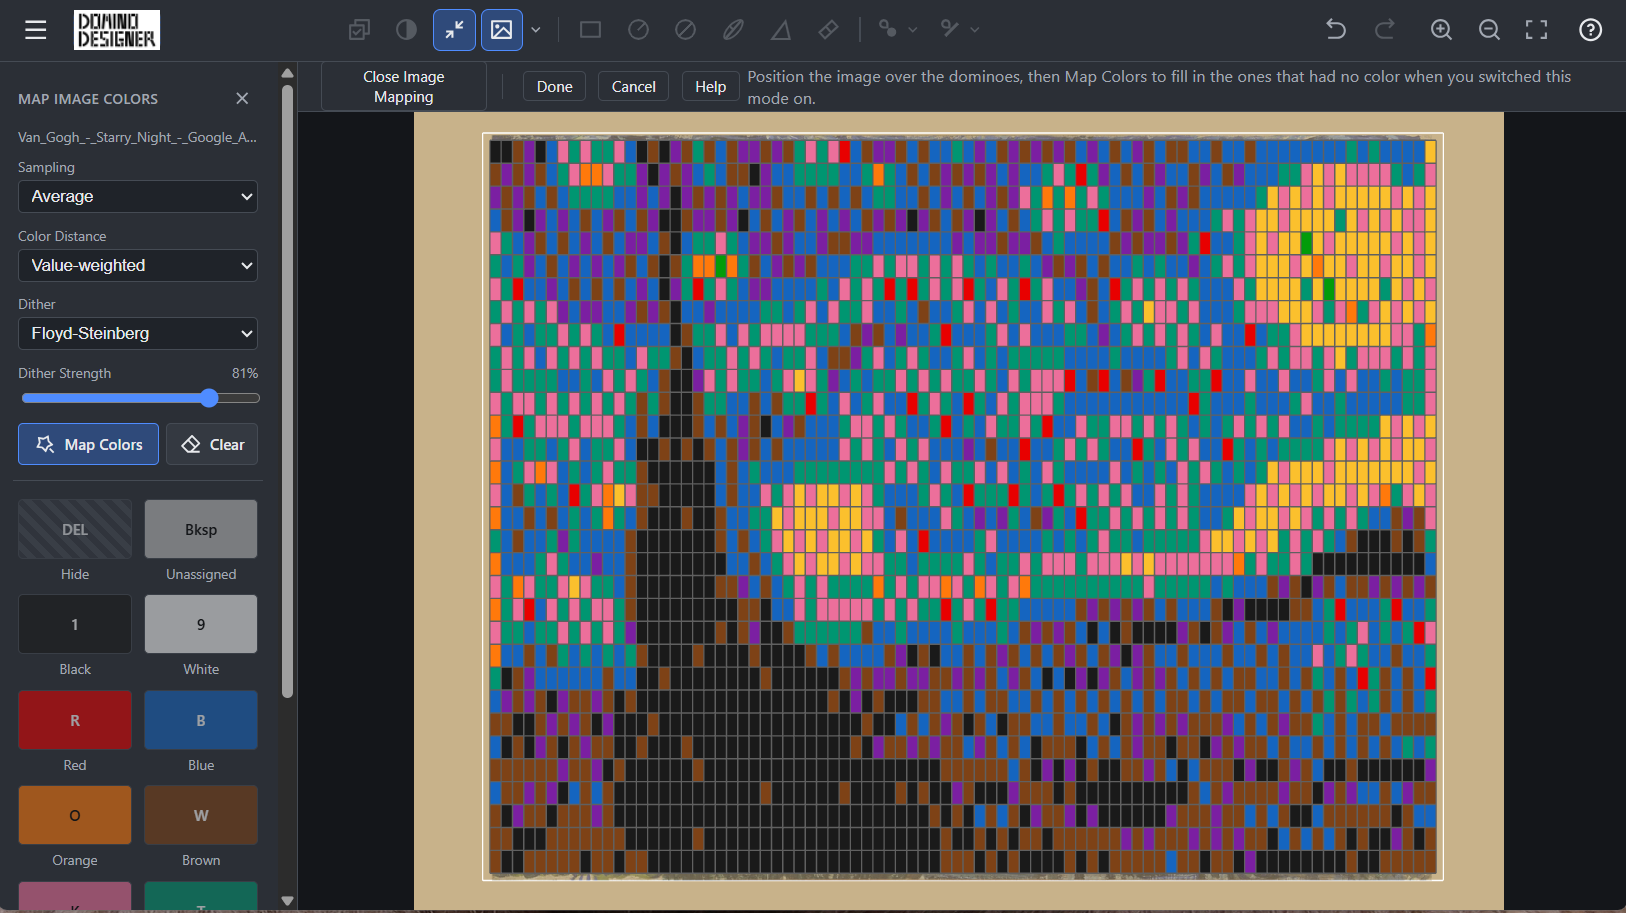The width and height of the screenshot is (1626, 913).
Task: Close the Map Image Colors panel
Action: tap(242, 98)
